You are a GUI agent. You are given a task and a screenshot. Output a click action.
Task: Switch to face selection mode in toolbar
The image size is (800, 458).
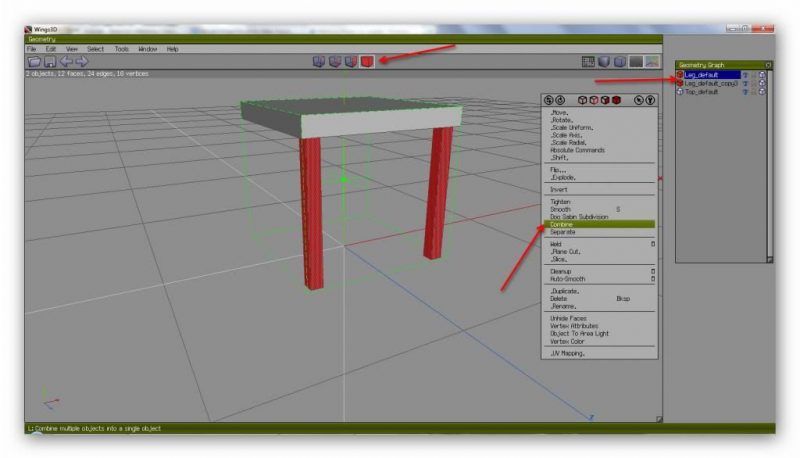point(351,61)
